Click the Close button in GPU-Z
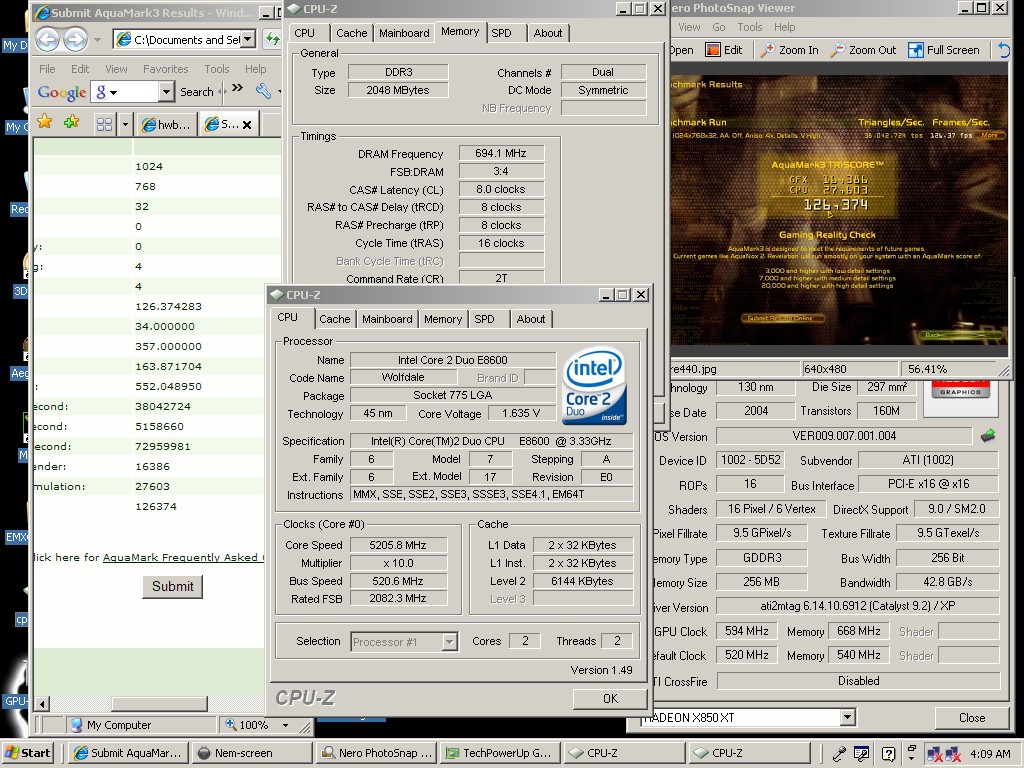 [x=972, y=718]
